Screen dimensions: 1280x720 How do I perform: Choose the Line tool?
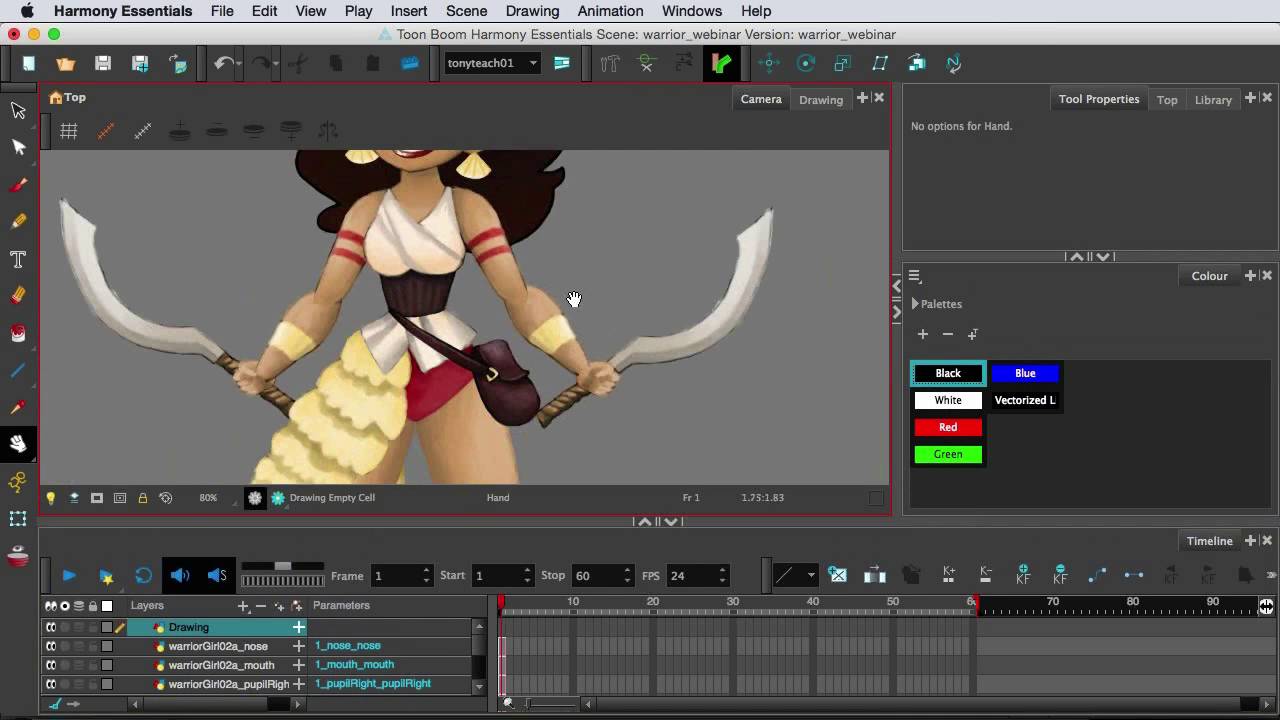click(18, 371)
